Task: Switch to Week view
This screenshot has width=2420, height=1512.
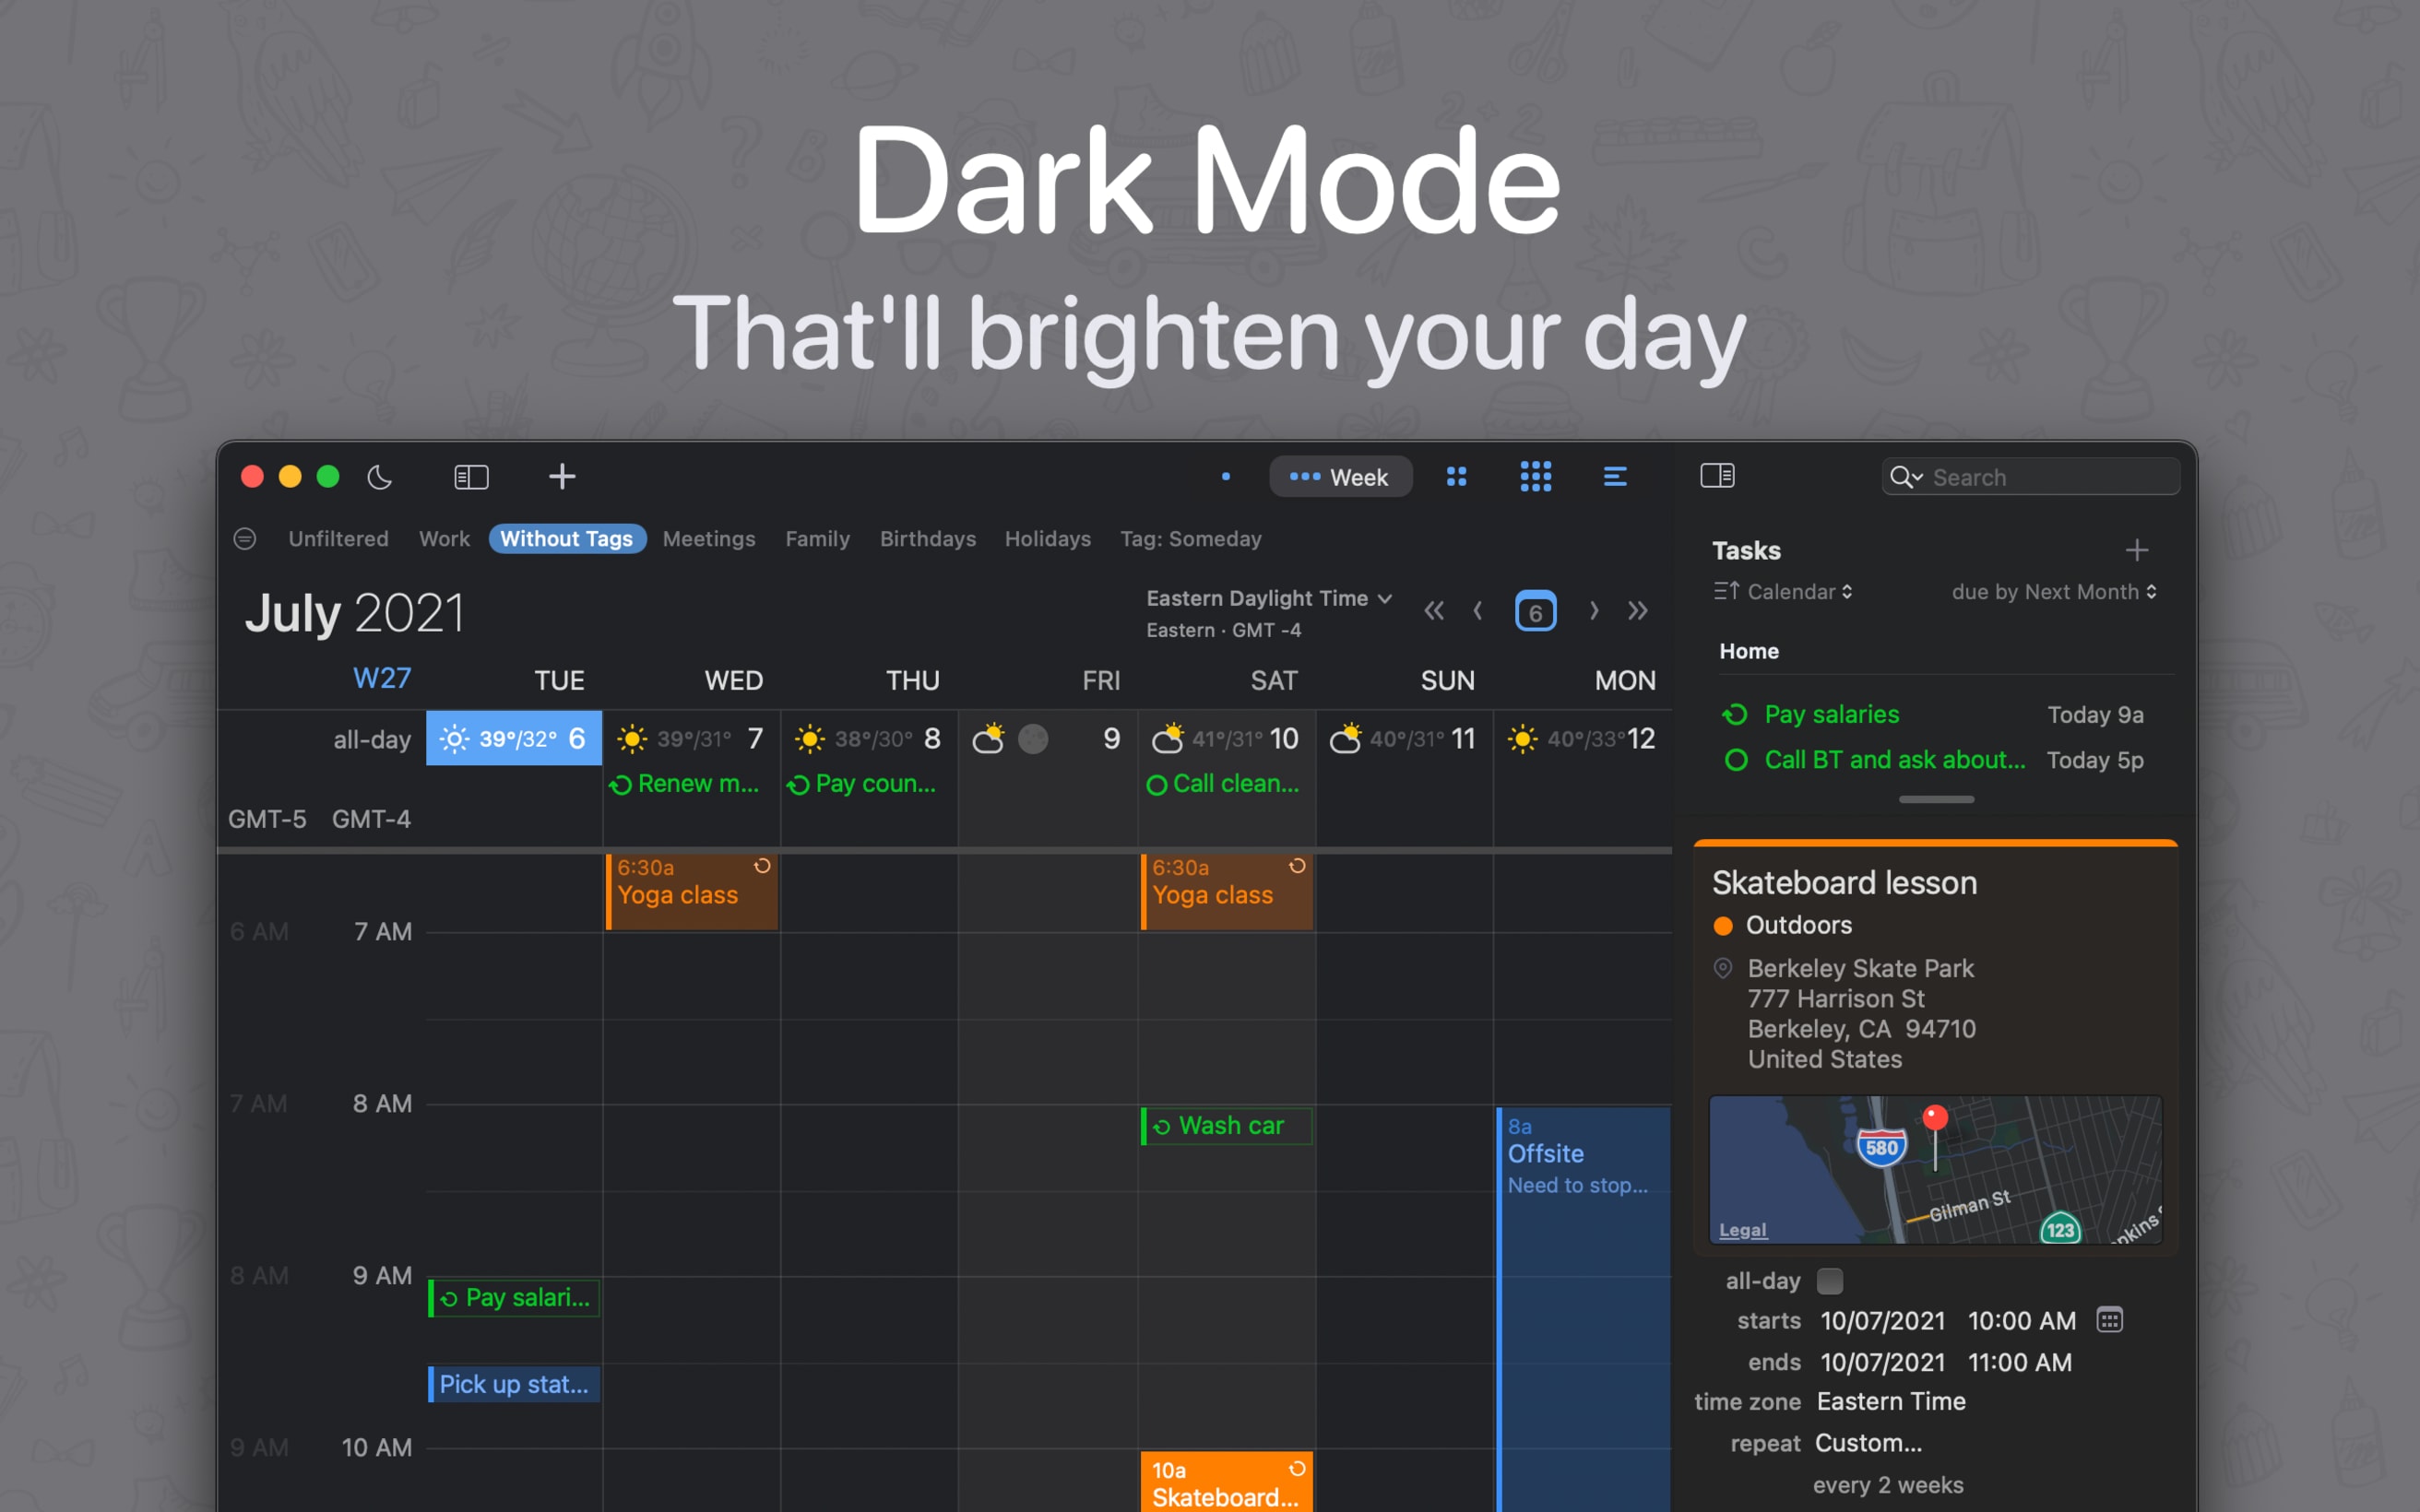Action: (1340, 476)
